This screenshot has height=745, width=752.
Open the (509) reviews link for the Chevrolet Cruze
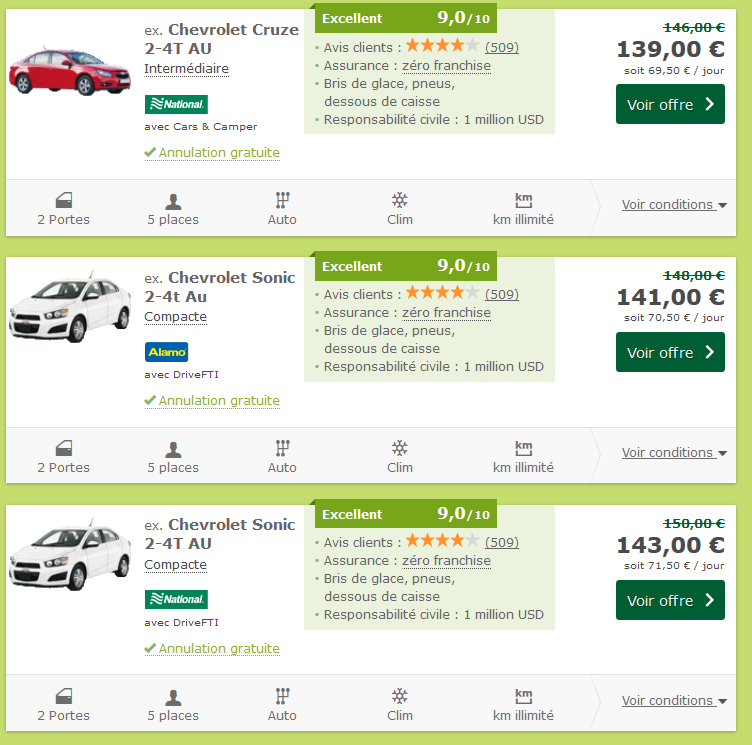point(502,46)
